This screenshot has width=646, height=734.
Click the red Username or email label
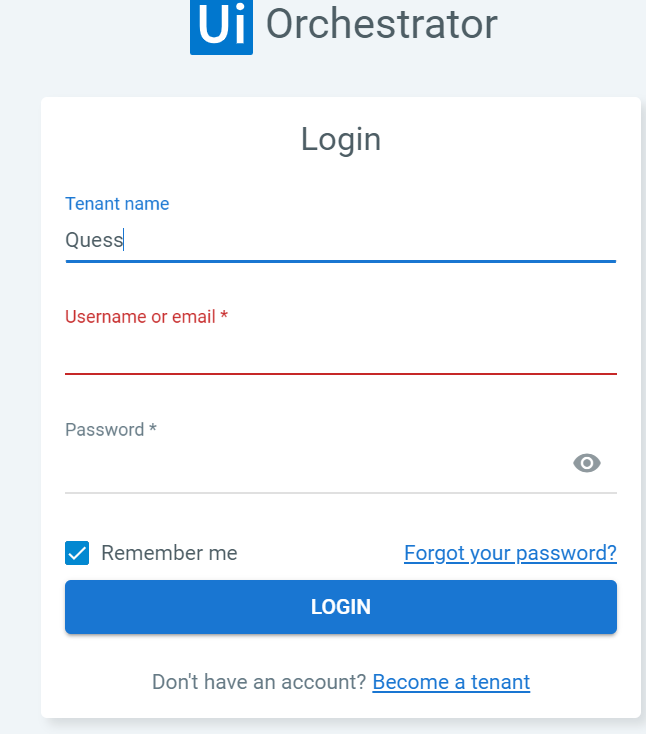click(140, 317)
